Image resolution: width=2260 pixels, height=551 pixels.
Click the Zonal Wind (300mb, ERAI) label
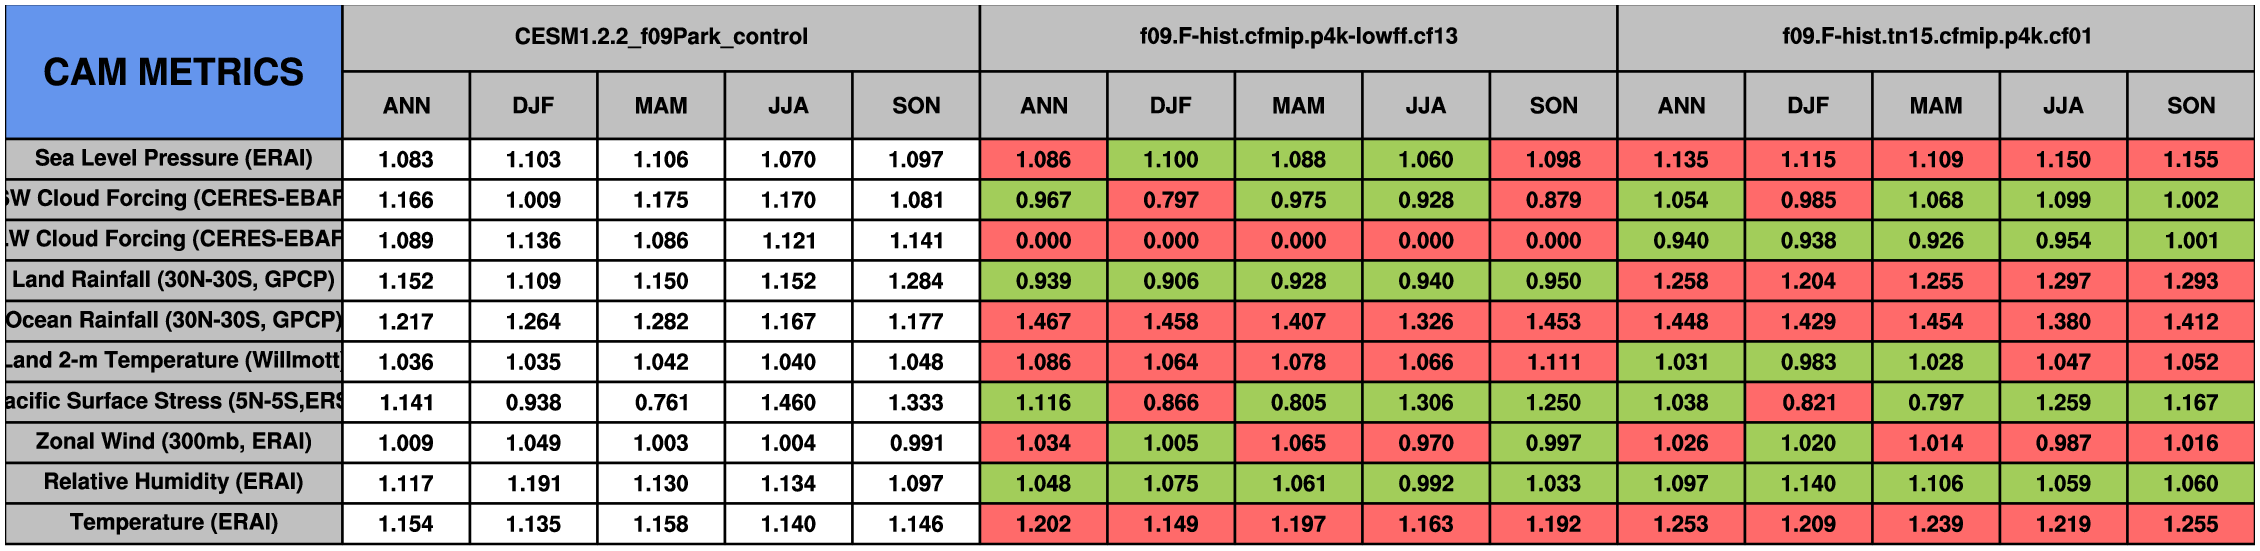click(174, 442)
